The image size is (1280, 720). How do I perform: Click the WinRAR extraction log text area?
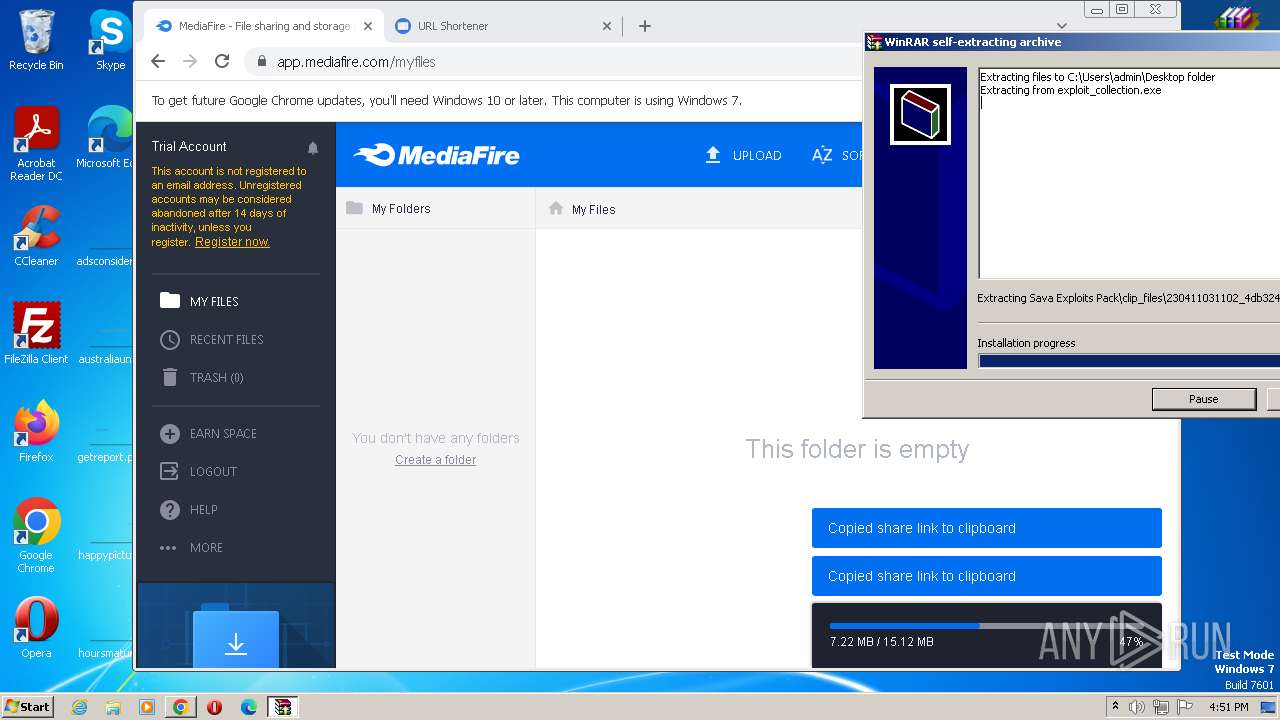(1129, 173)
